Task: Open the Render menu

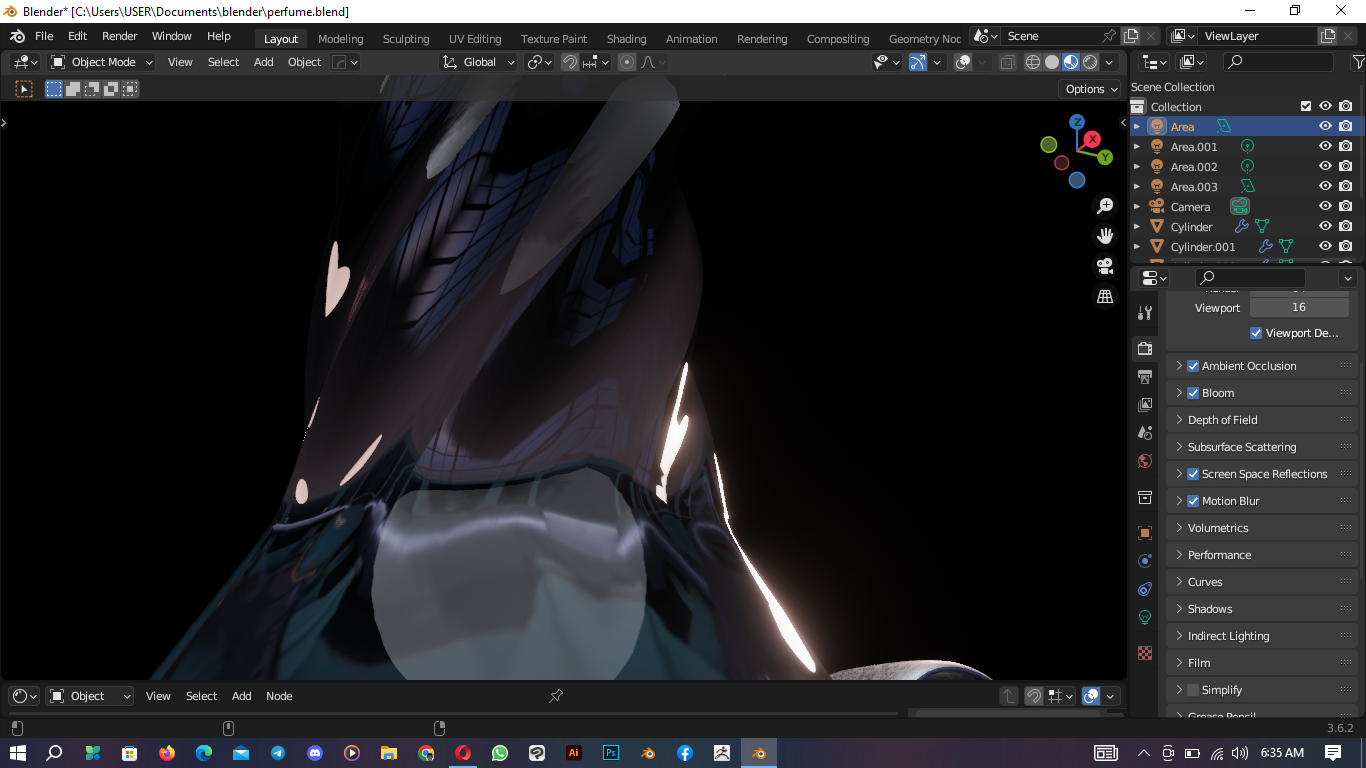Action: (x=120, y=36)
